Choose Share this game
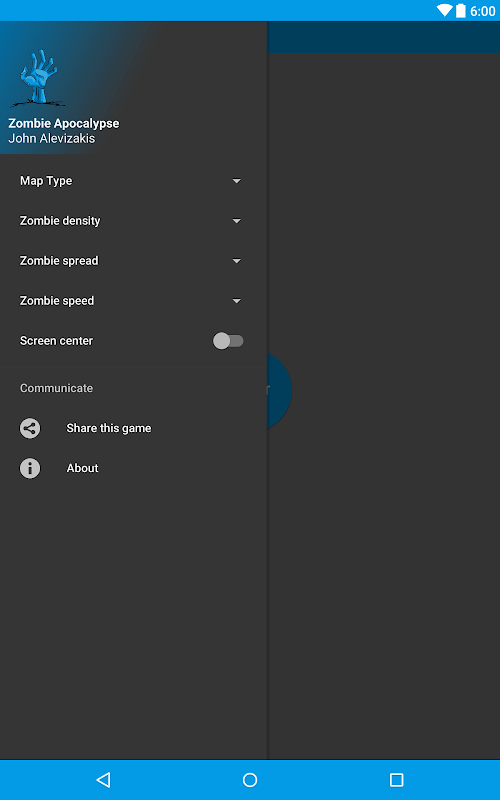Screen dimensions: 500x800 (109, 428)
